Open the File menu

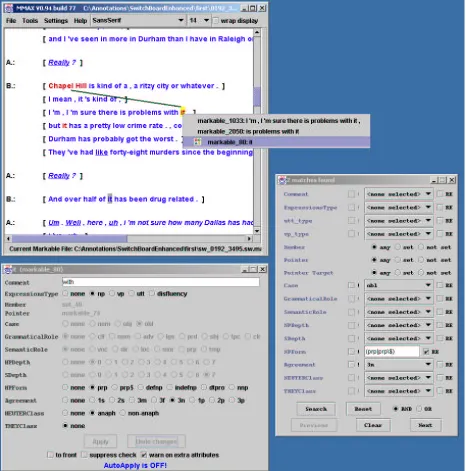11,21
